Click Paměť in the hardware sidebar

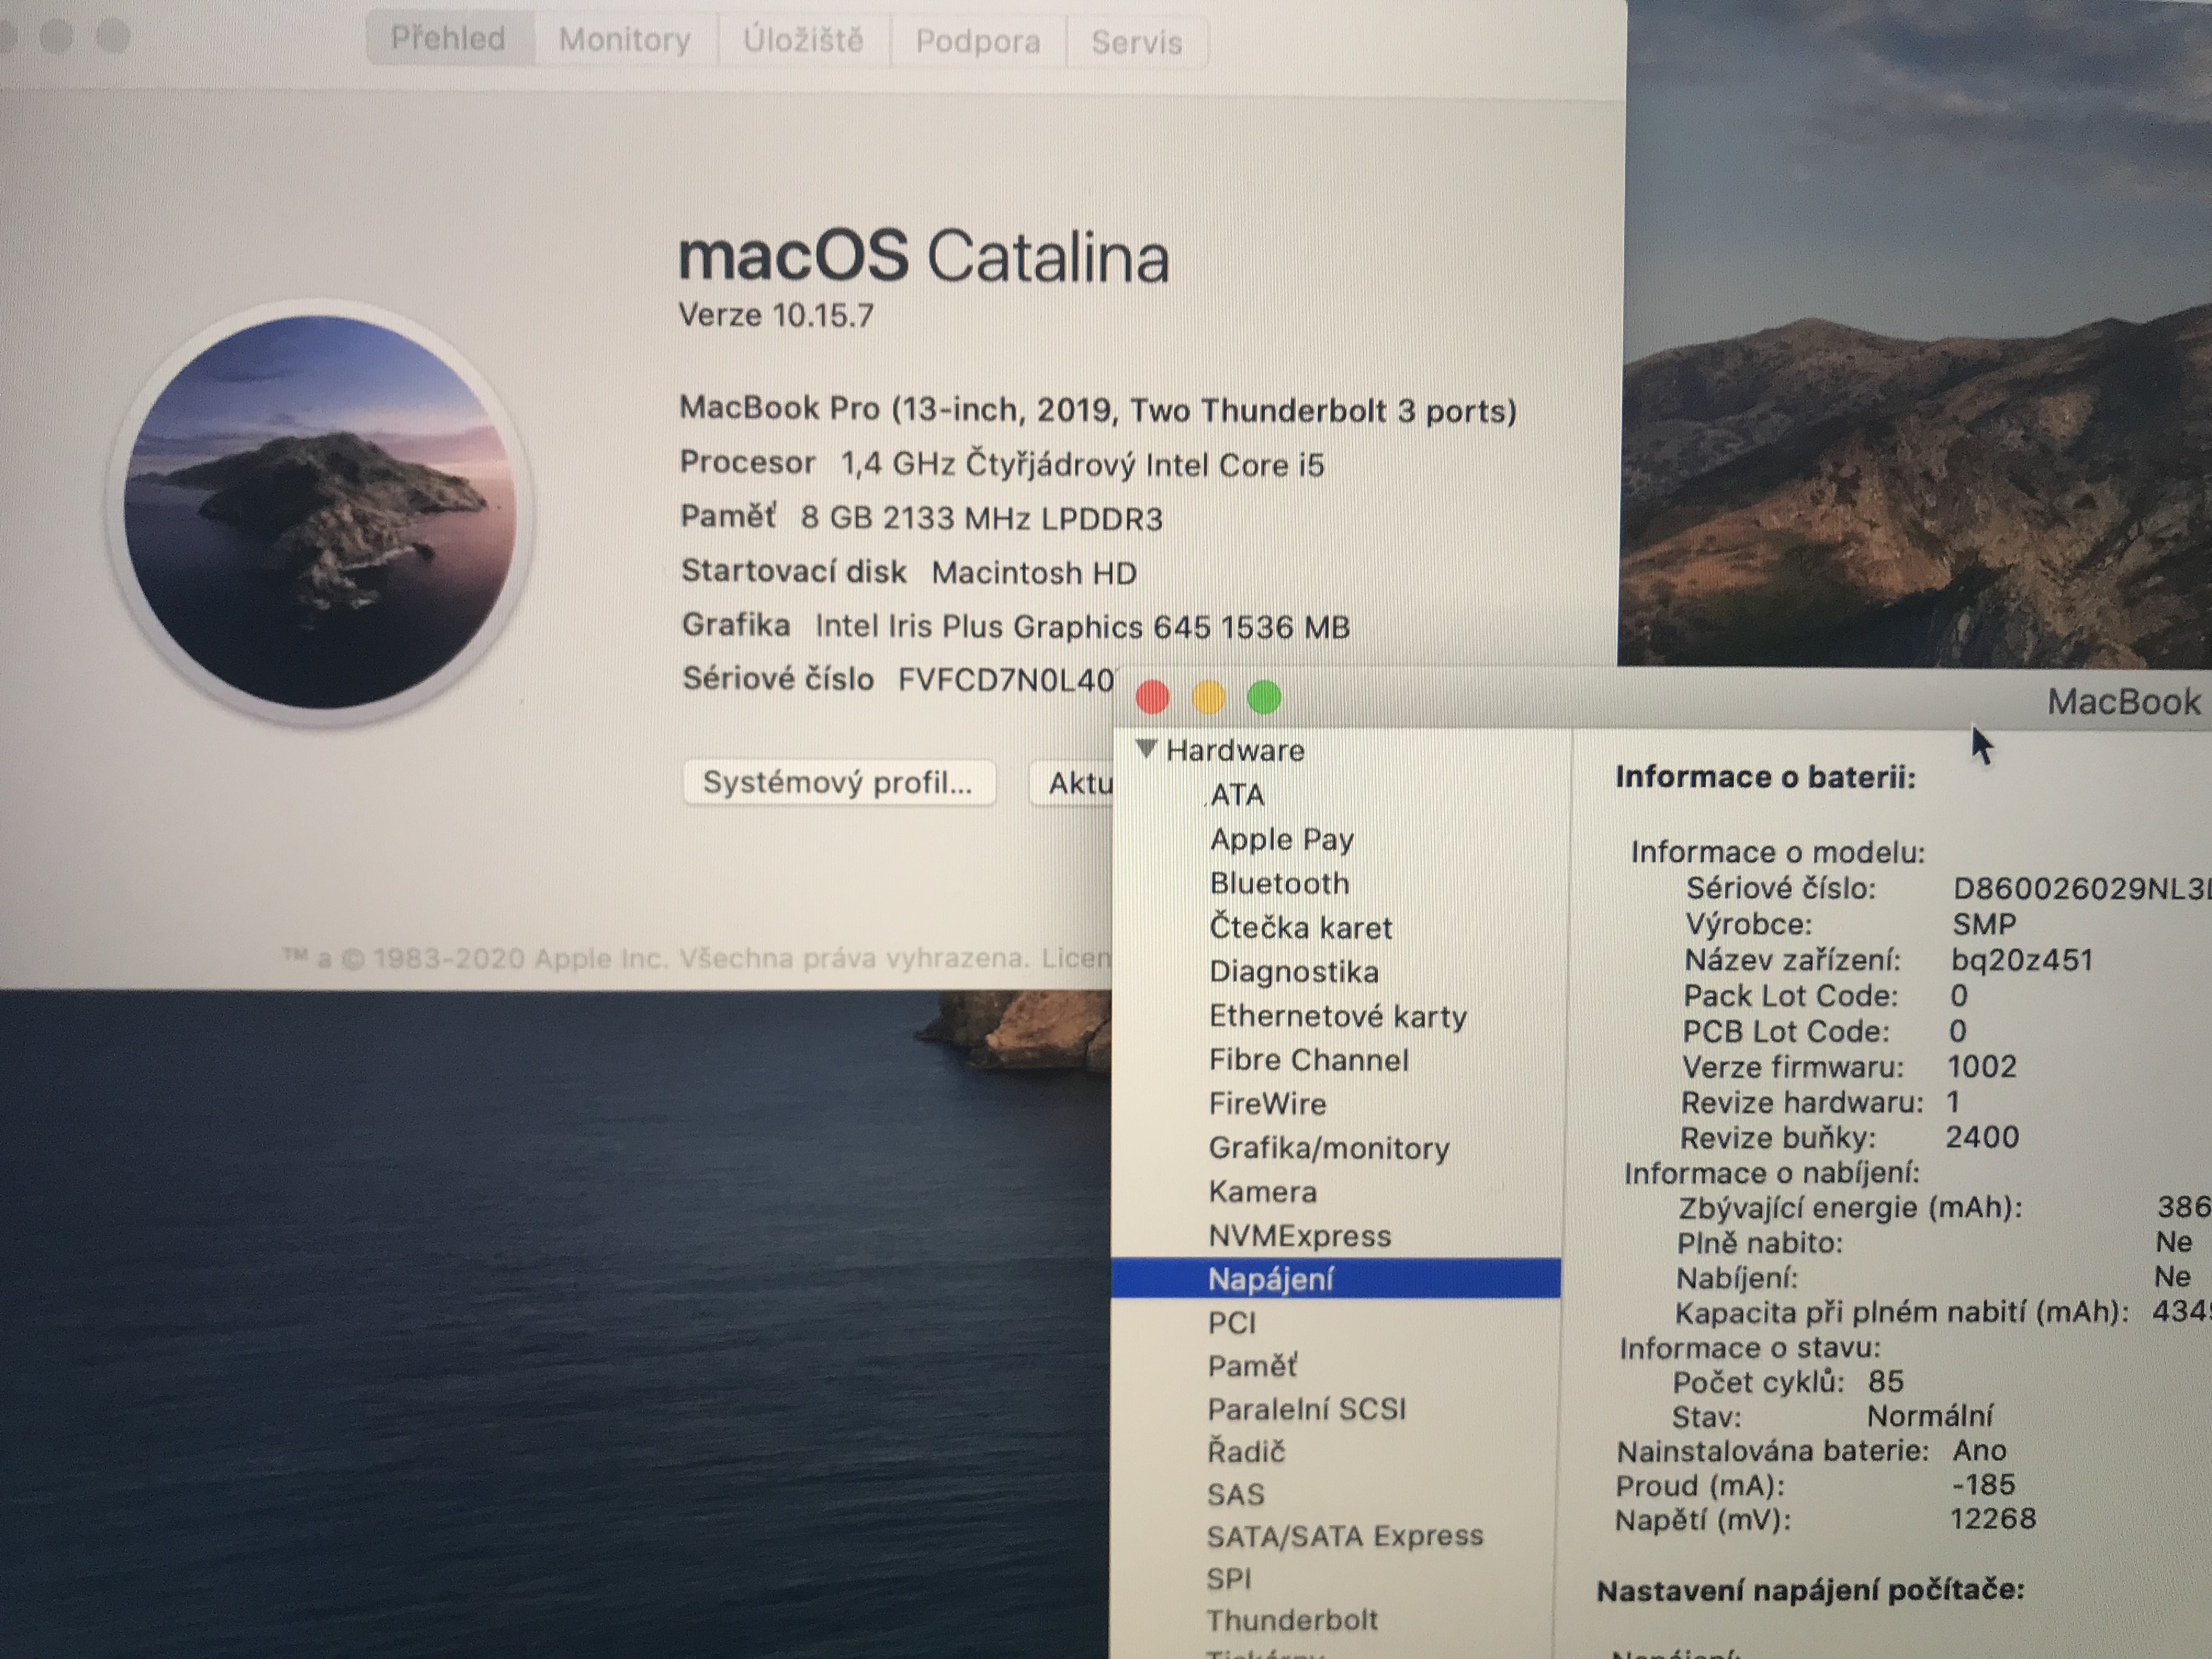pos(1252,1366)
